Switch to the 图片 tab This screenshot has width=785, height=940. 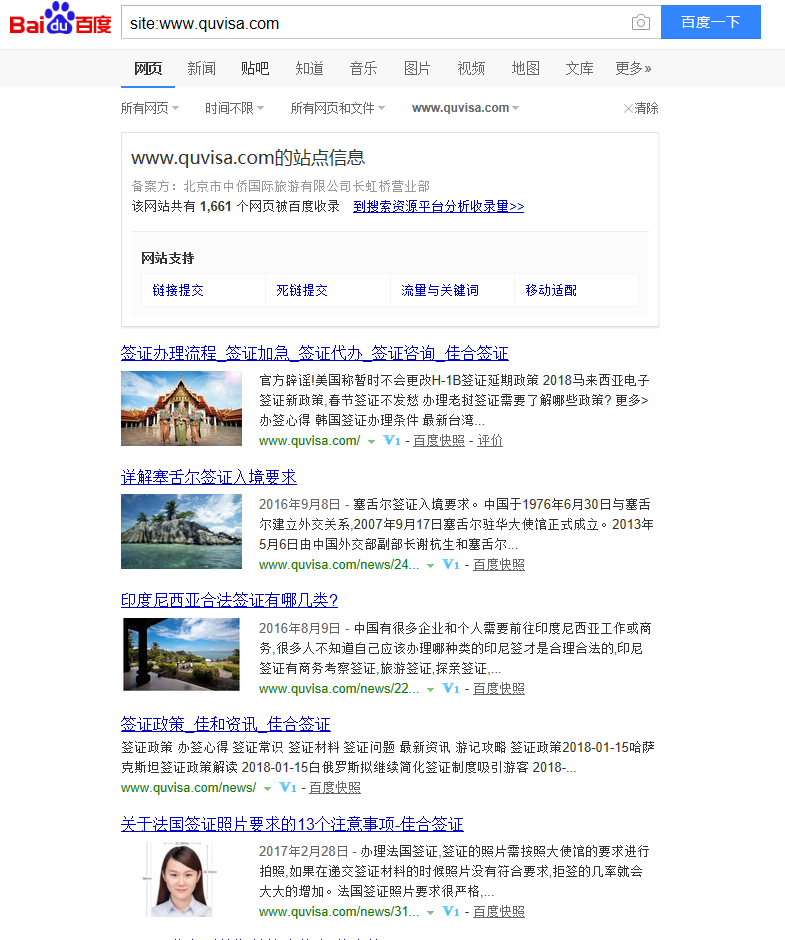(x=417, y=69)
